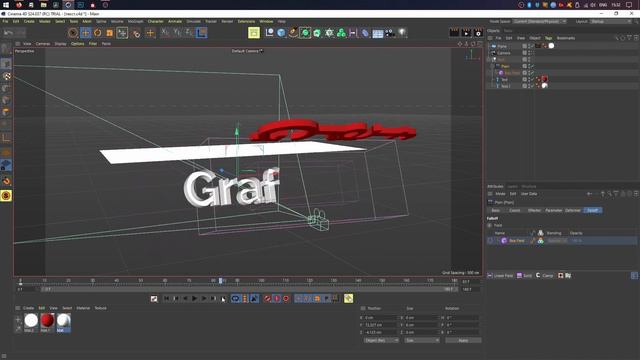Open the Render menu in menu bar
This screenshot has height=360, width=640.
pos(227,21)
